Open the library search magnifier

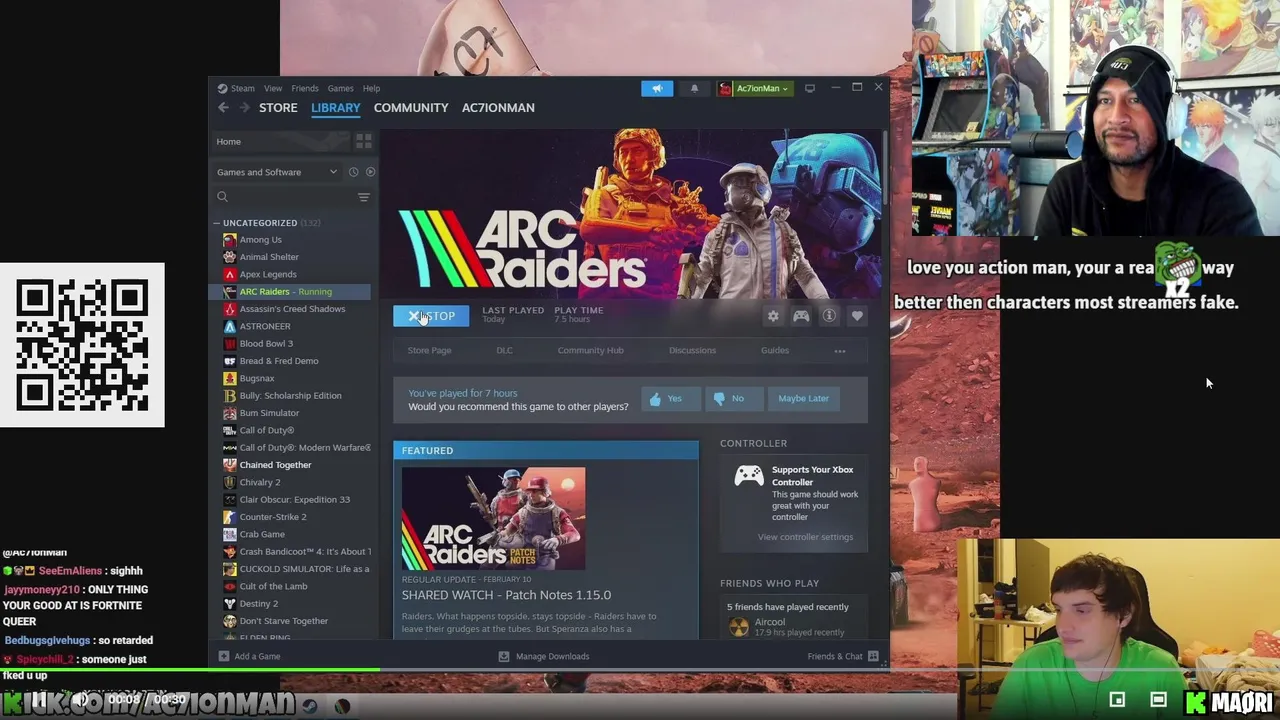point(223,197)
